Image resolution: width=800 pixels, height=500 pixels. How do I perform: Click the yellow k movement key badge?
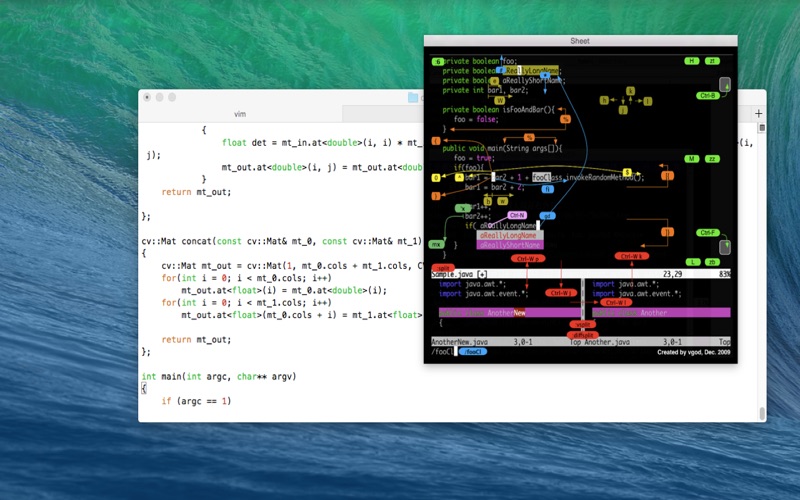click(x=631, y=91)
